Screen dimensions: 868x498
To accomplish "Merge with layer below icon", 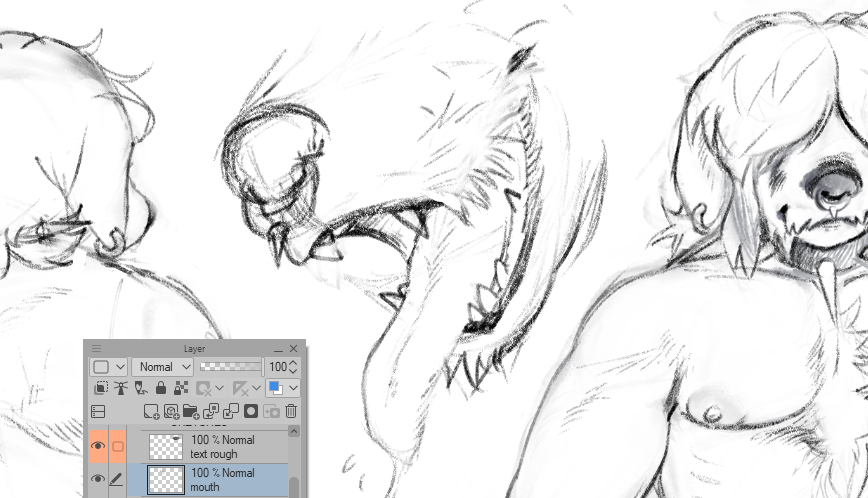I will 231,411.
